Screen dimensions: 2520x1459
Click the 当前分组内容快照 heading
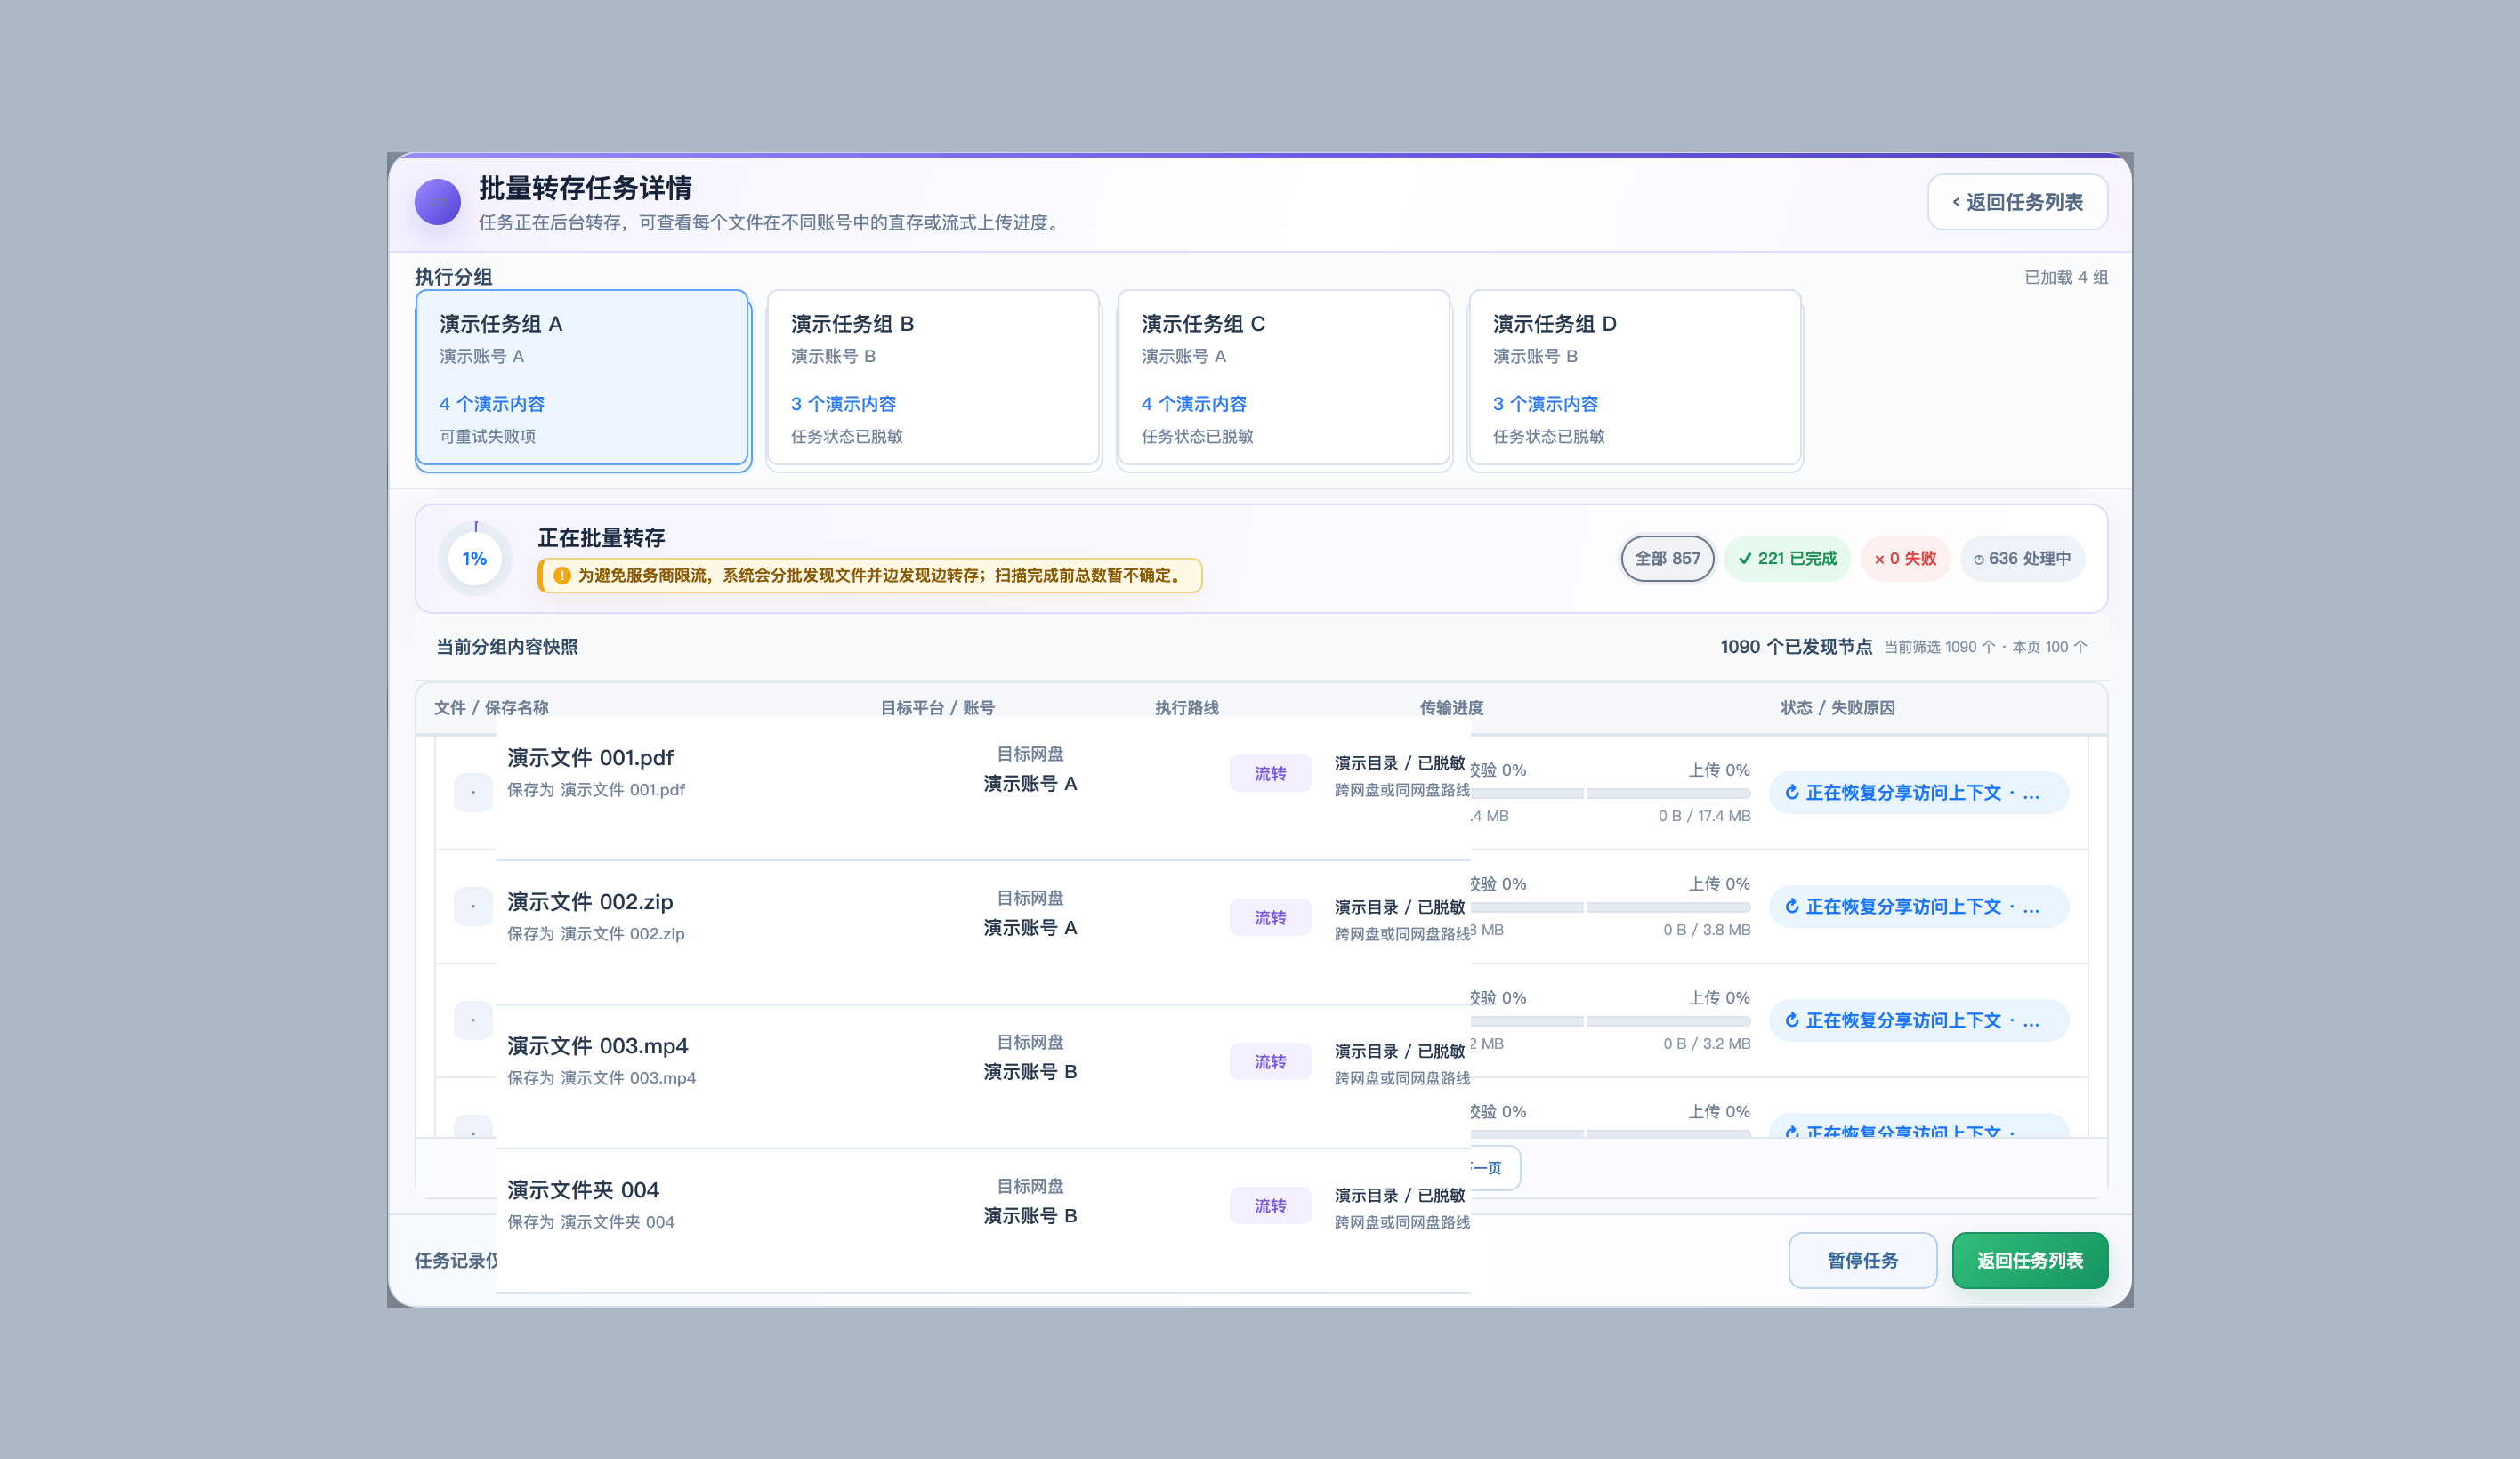tap(507, 647)
